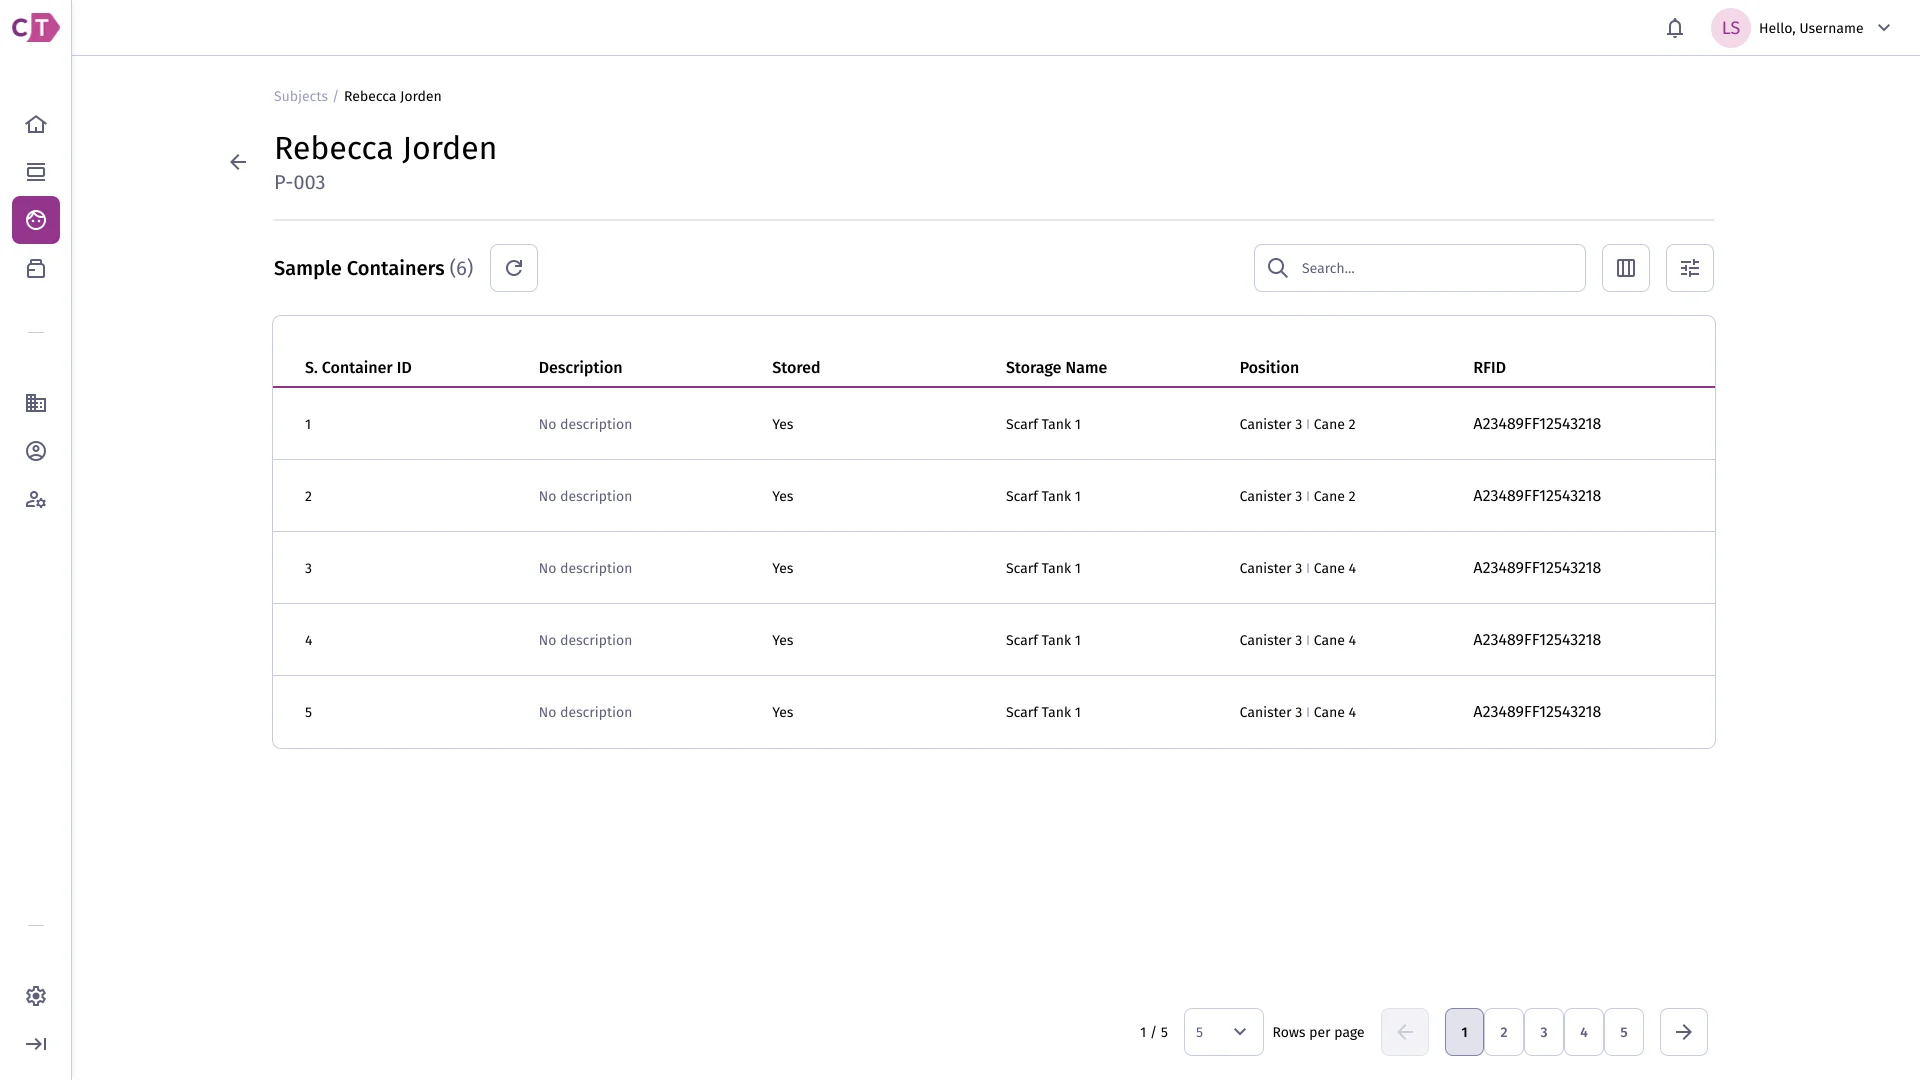Click the 'P-003' subject ID
Screen dimensions: 1920x1080
coord(300,182)
